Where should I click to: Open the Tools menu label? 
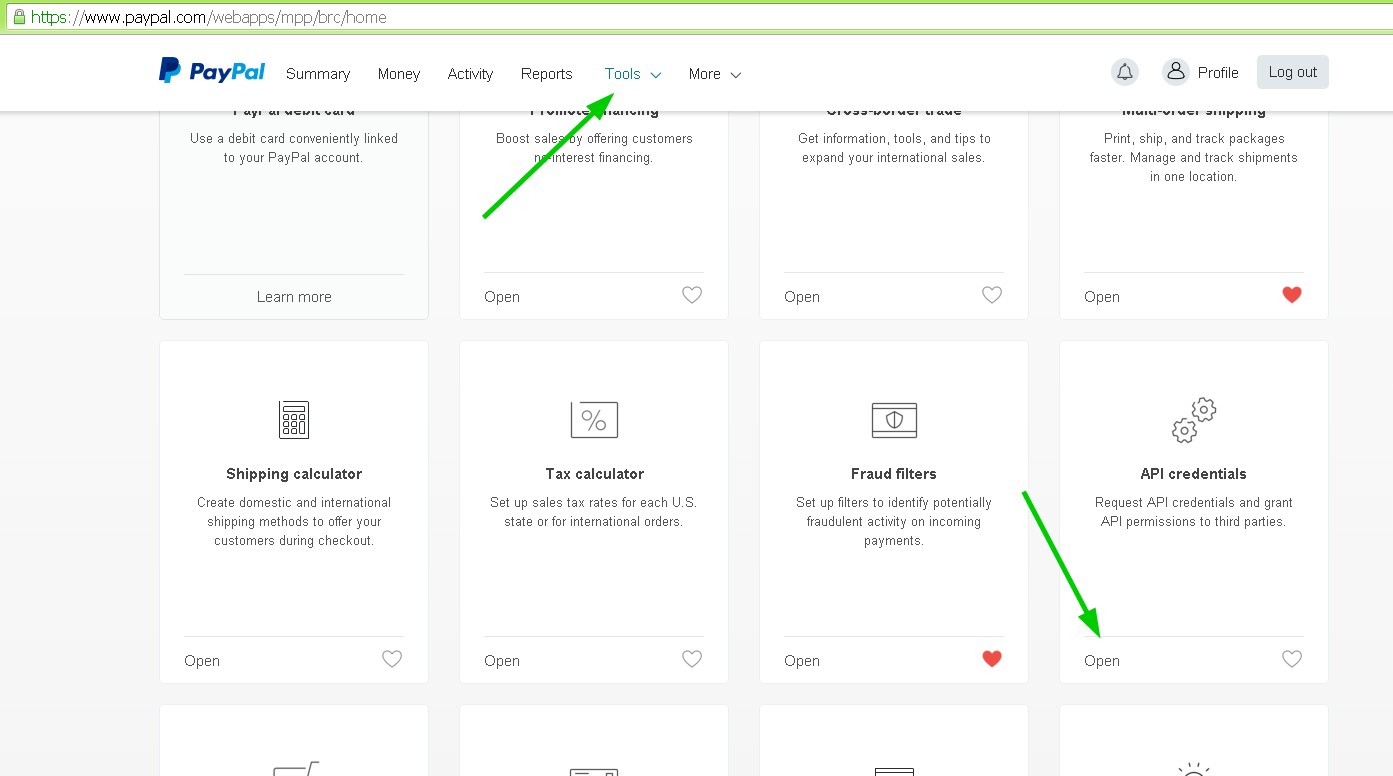coord(623,74)
